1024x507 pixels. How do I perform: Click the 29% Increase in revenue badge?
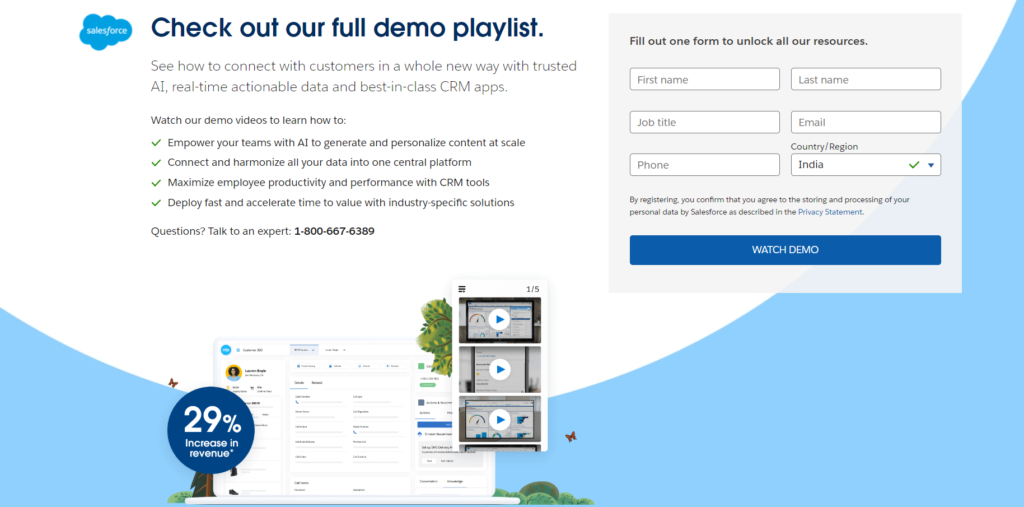[x=211, y=430]
